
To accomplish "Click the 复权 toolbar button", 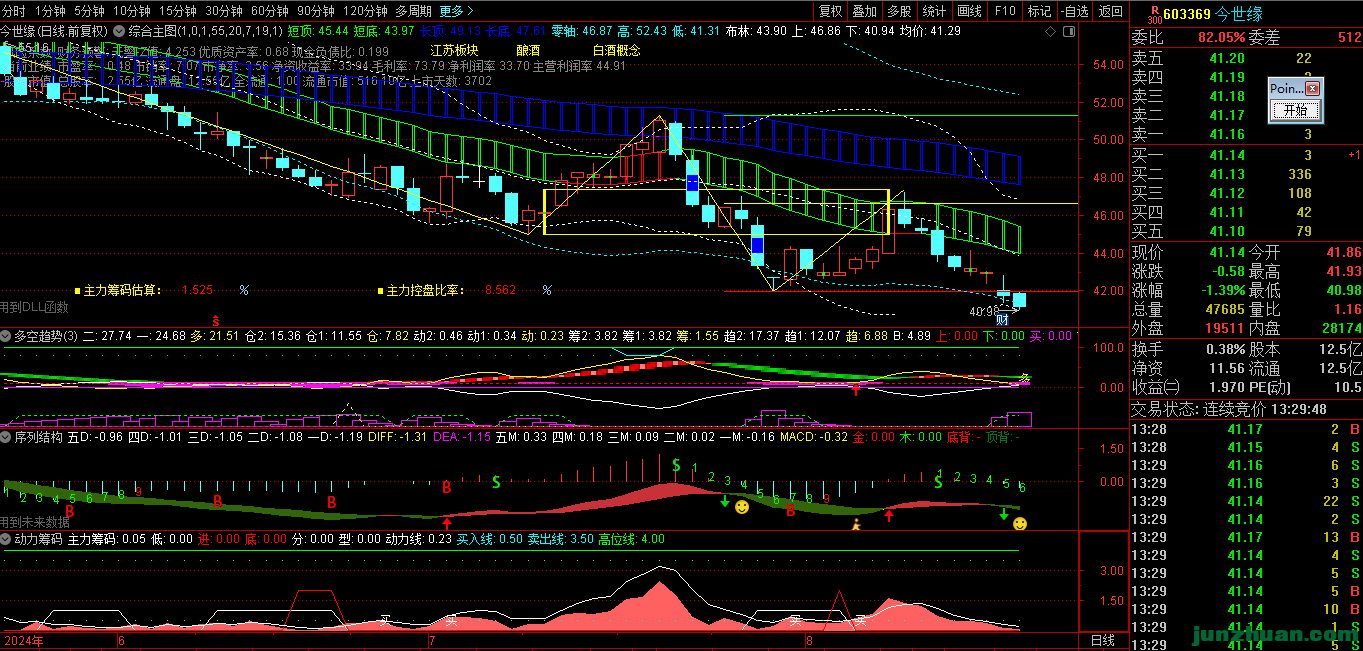I will (830, 11).
